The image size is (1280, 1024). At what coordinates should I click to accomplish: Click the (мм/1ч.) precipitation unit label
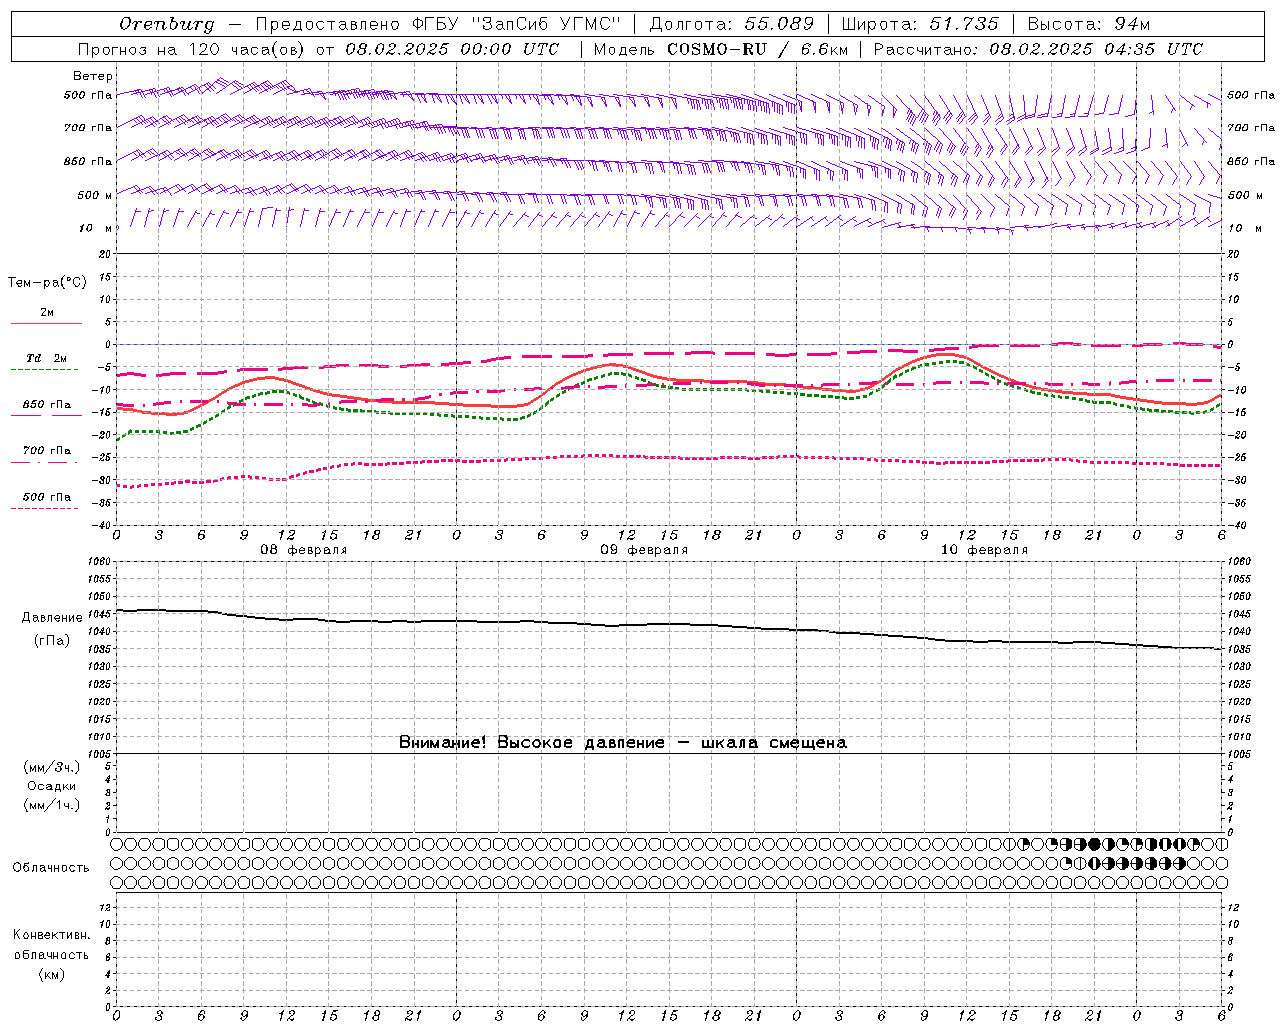click(x=52, y=805)
